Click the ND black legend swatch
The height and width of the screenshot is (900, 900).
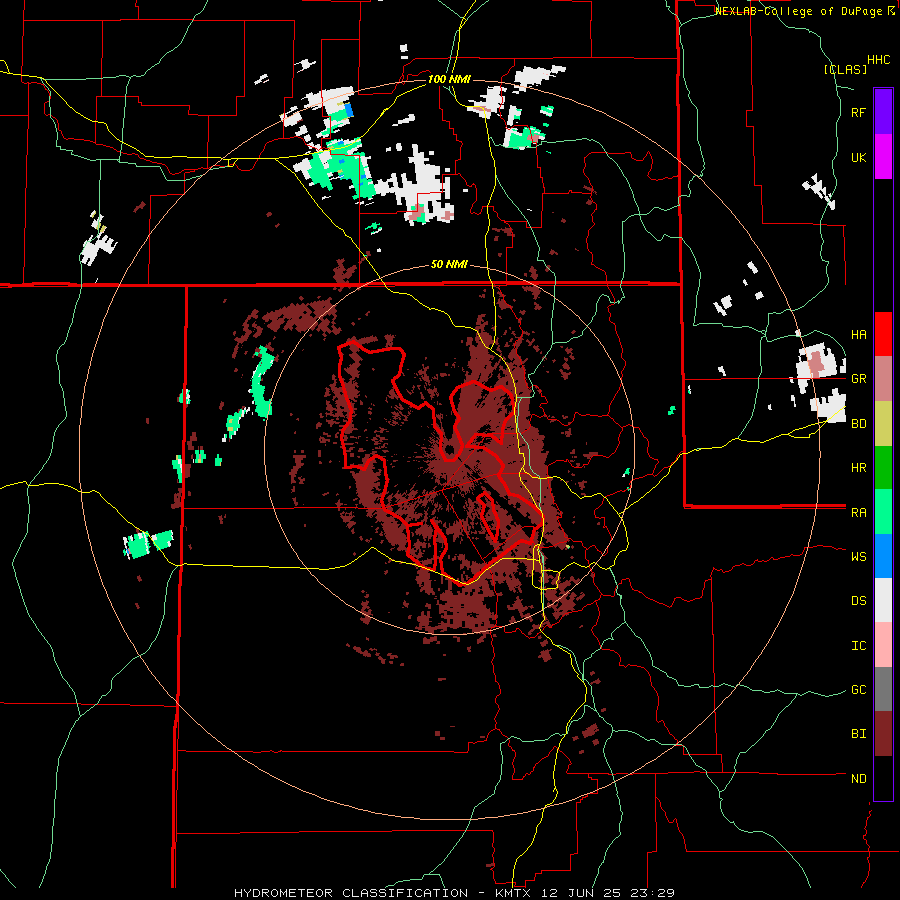[x=883, y=778]
